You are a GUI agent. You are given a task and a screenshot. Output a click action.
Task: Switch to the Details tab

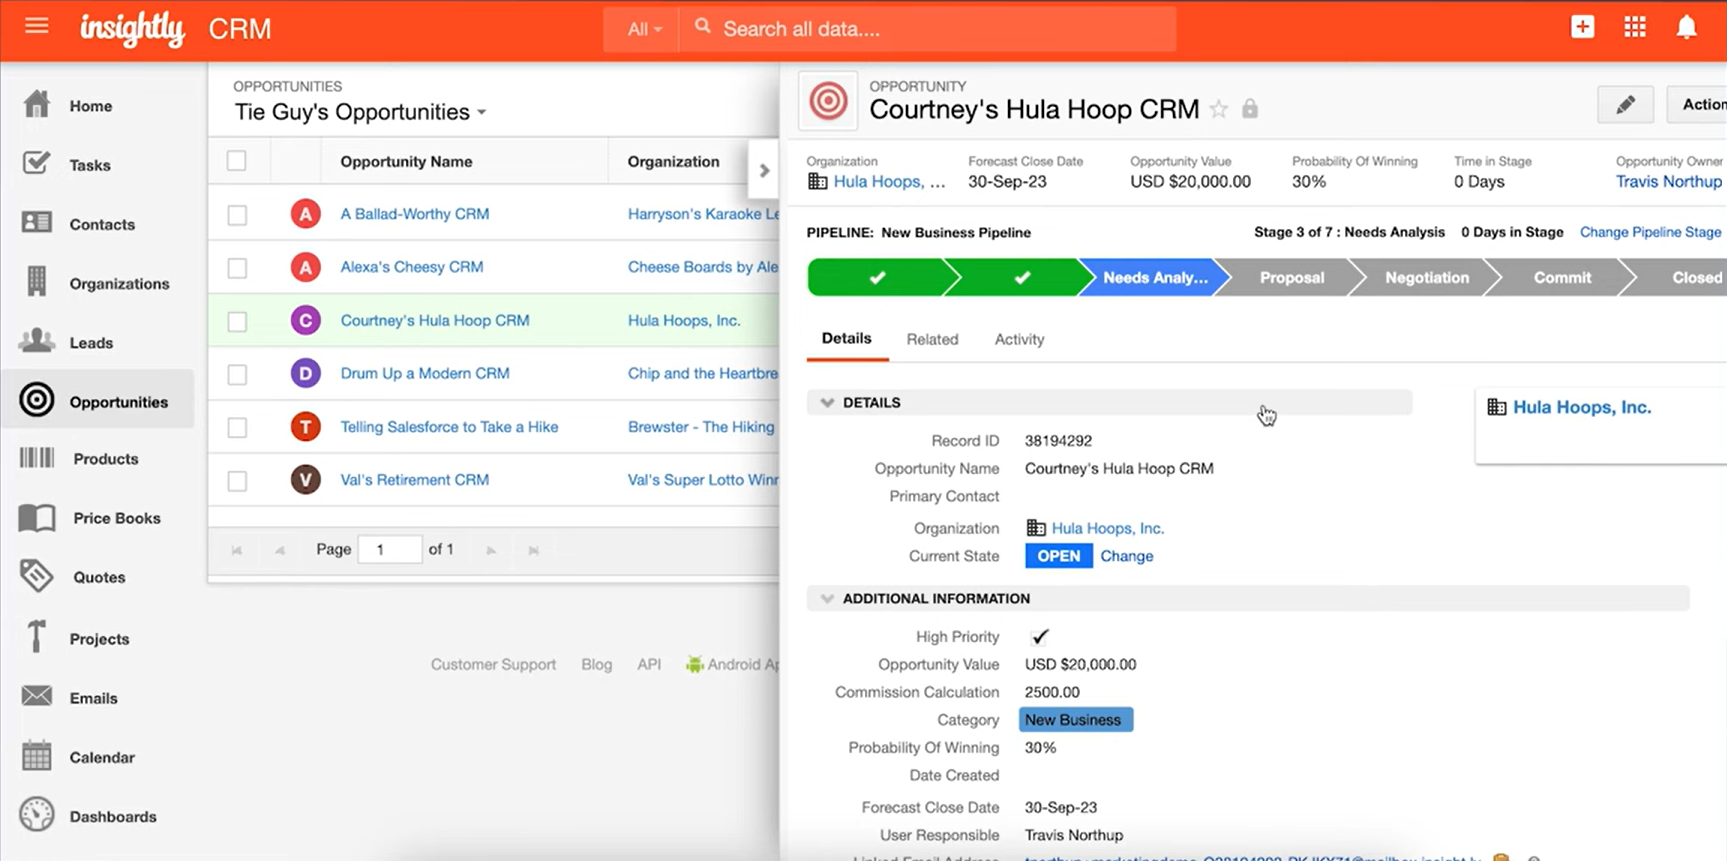(x=846, y=338)
